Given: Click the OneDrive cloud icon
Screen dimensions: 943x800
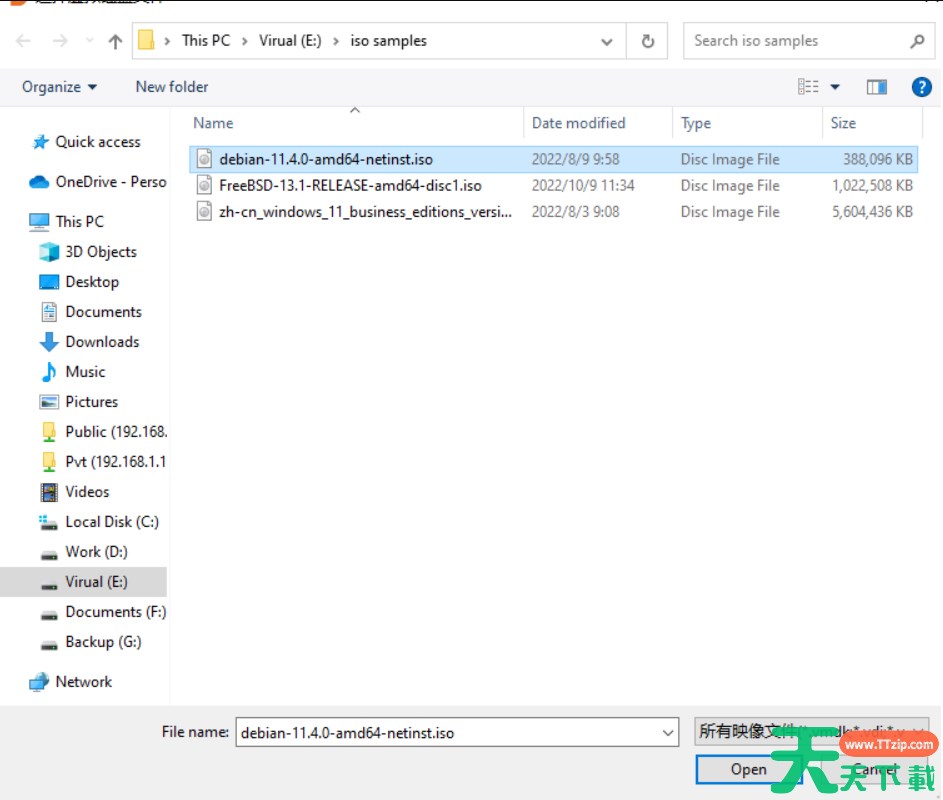Looking at the screenshot, I should [x=39, y=182].
